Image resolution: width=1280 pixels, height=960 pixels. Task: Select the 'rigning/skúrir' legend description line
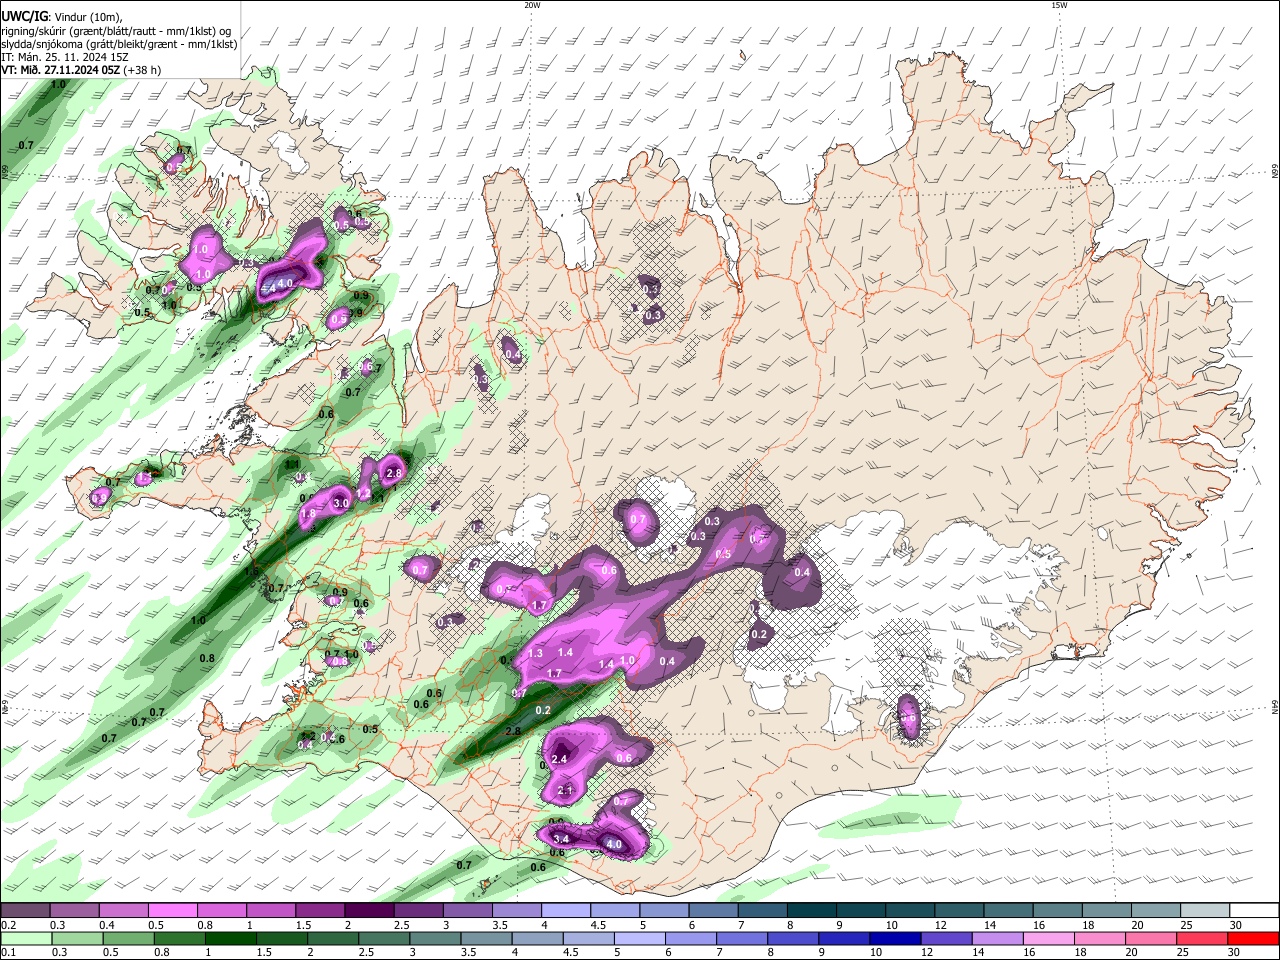tap(117, 31)
